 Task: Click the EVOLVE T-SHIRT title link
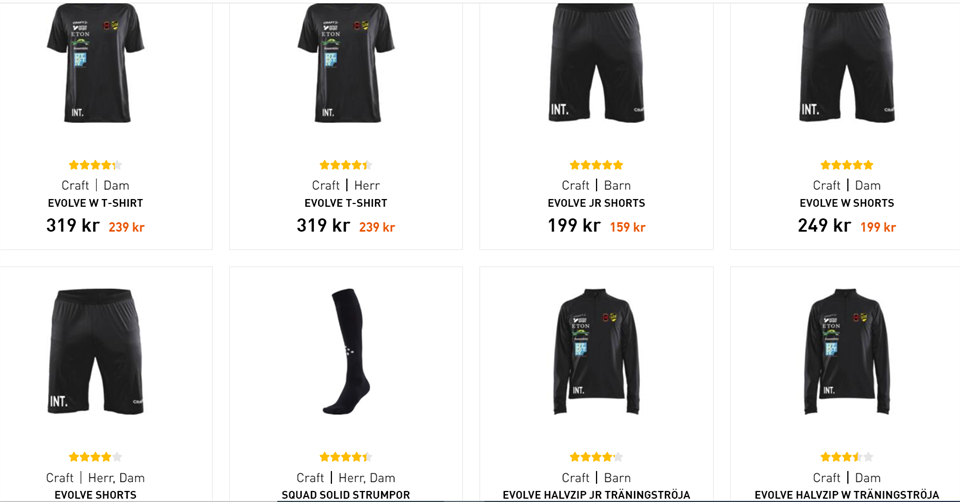pos(346,203)
